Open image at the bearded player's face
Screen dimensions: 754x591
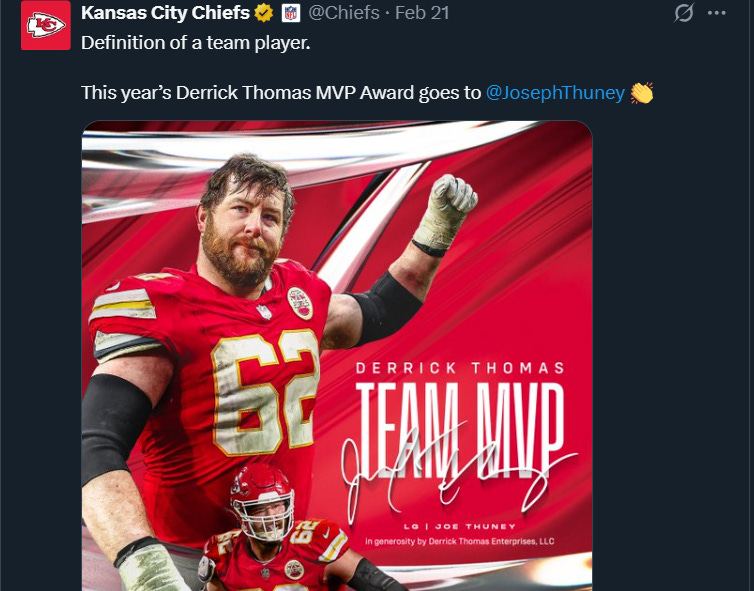point(243,222)
